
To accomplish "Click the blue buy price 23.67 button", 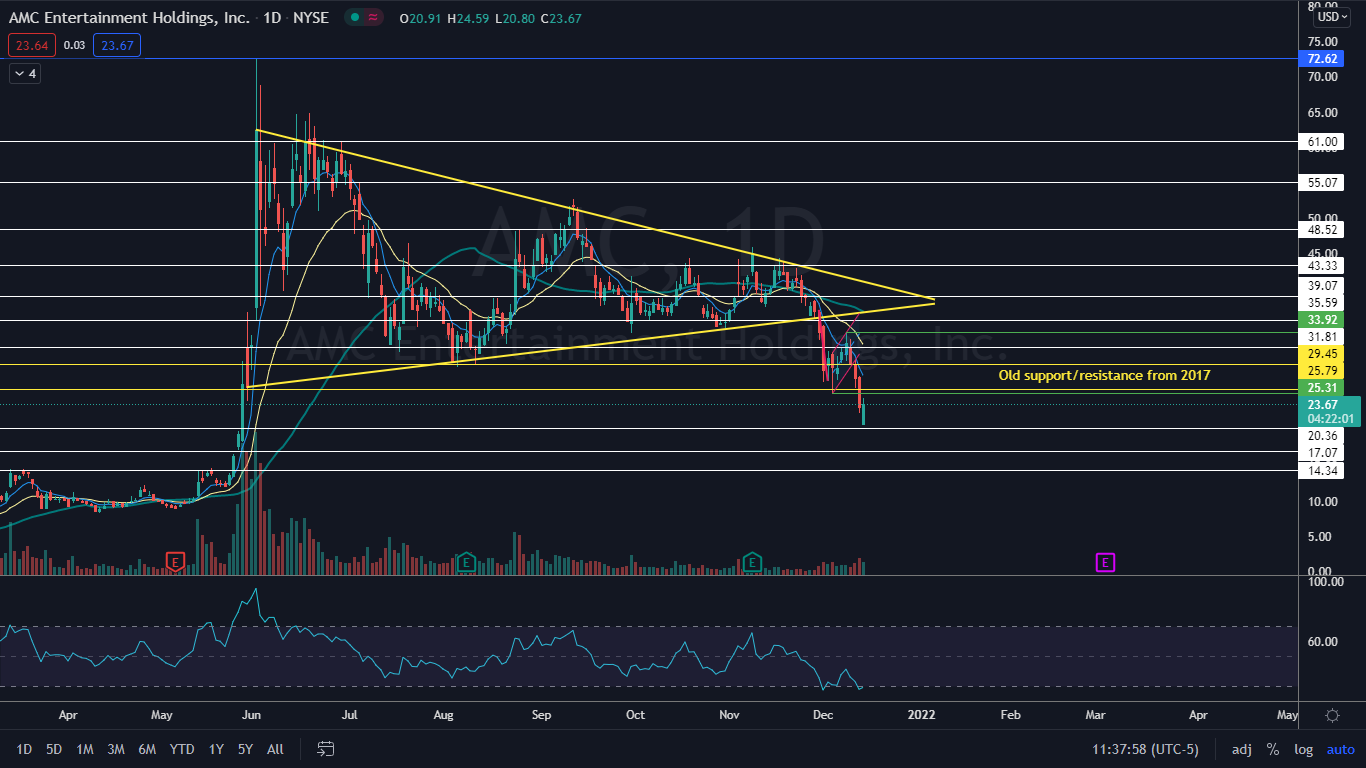I will (117, 45).
